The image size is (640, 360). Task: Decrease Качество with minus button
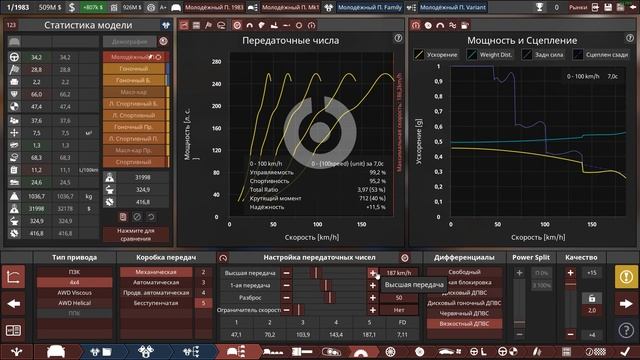[x=571, y=334]
